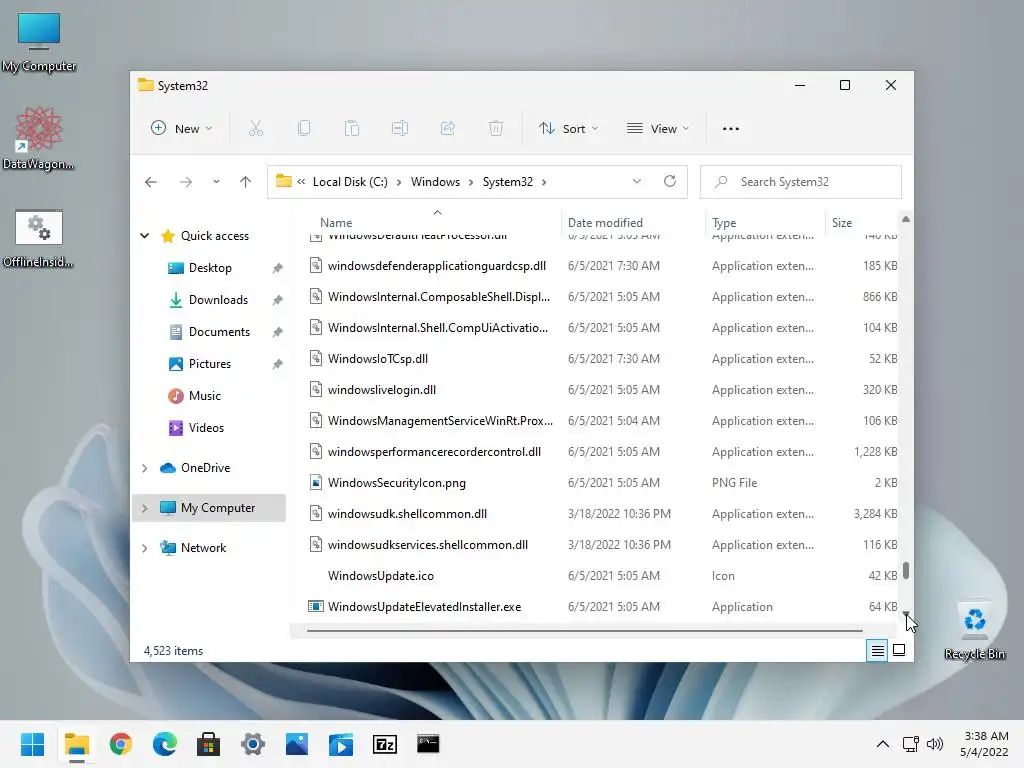Click the Cut scissors icon in toolbar
The height and width of the screenshot is (768, 1024).
click(255, 129)
